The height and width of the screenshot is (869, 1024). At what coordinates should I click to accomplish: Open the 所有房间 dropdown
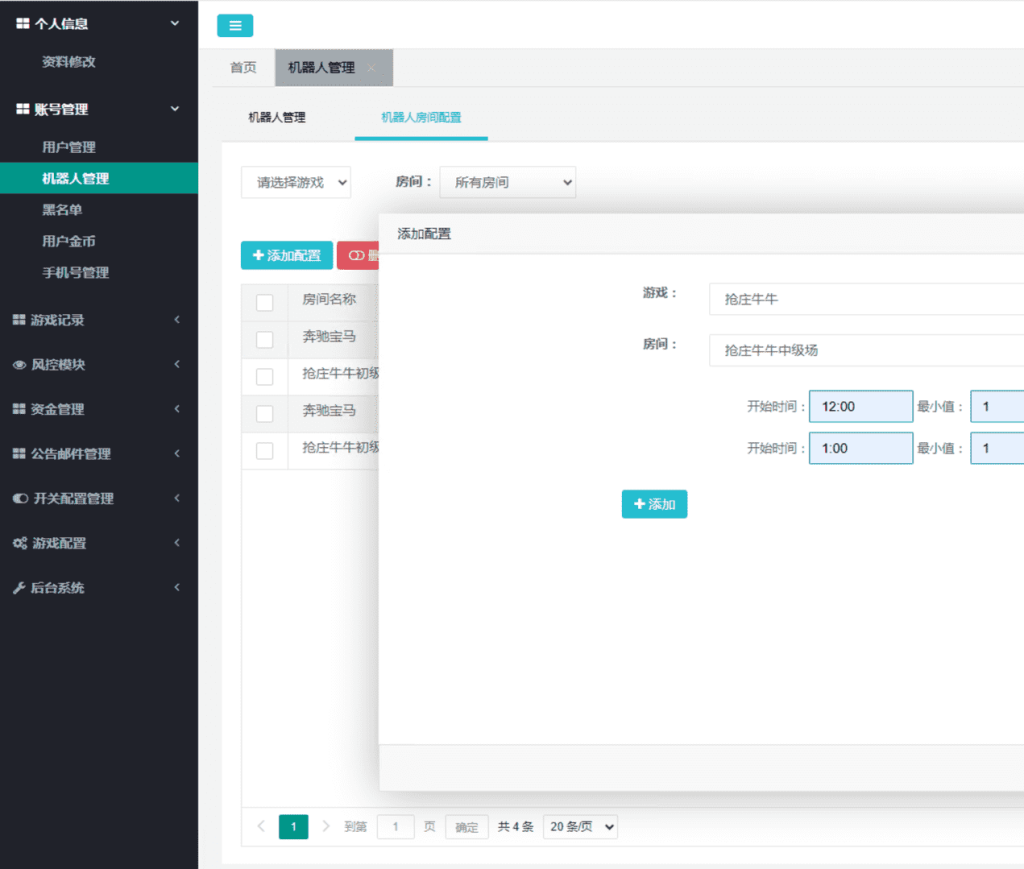[x=507, y=183]
